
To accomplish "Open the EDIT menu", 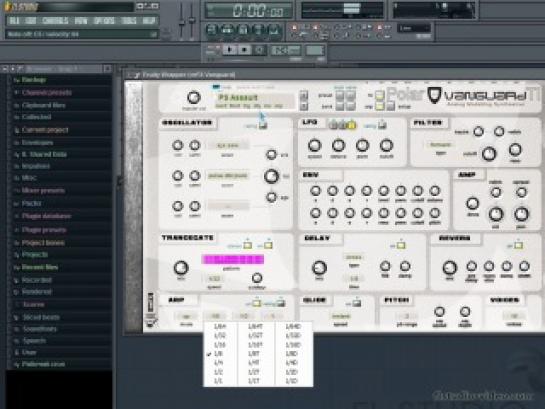I will pyautogui.click(x=31, y=21).
